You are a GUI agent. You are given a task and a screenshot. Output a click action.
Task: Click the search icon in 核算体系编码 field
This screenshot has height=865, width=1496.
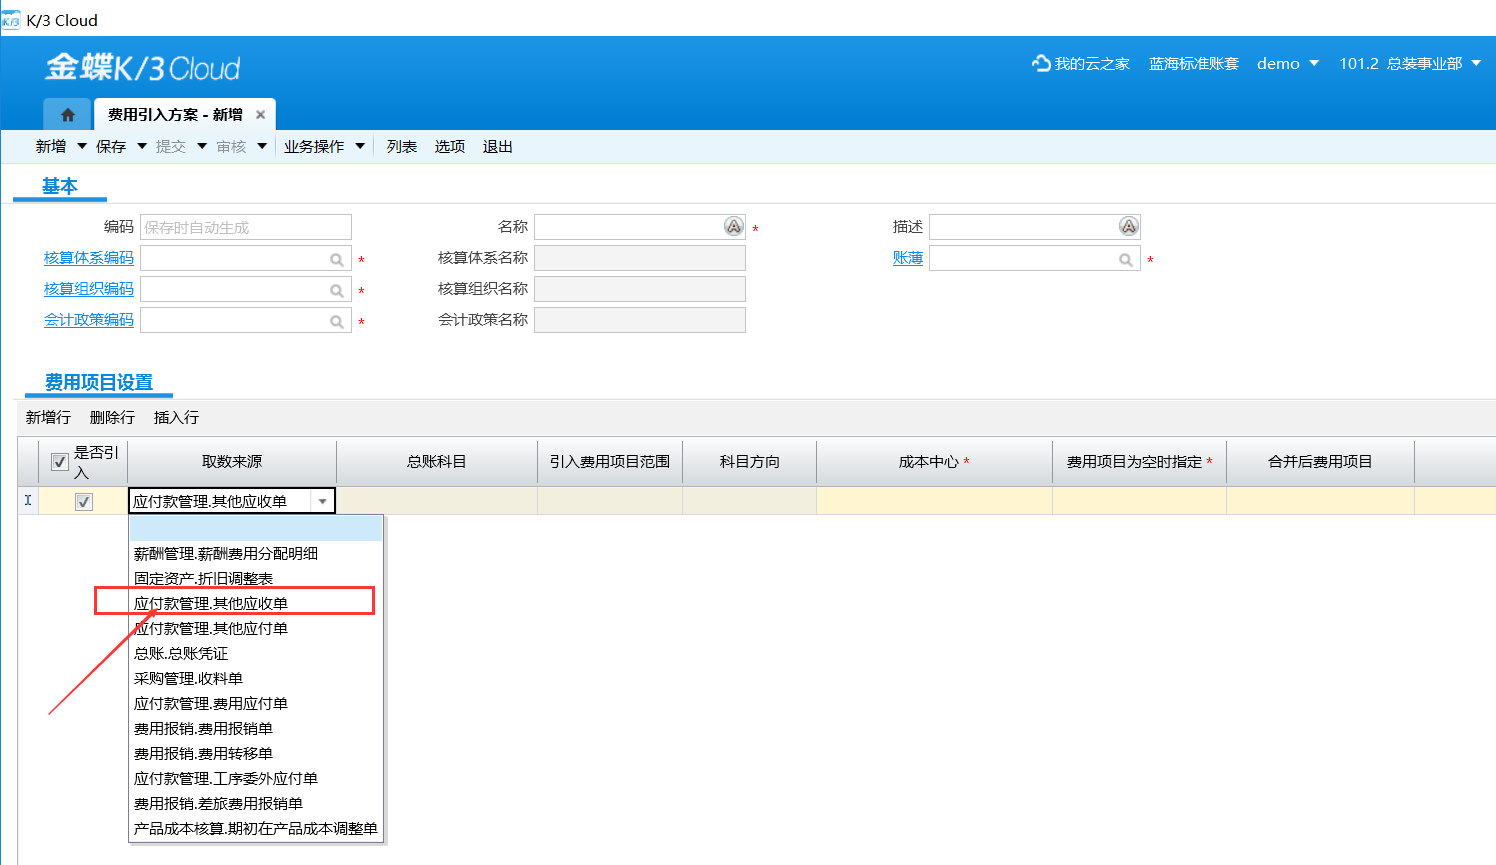(x=337, y=259)
